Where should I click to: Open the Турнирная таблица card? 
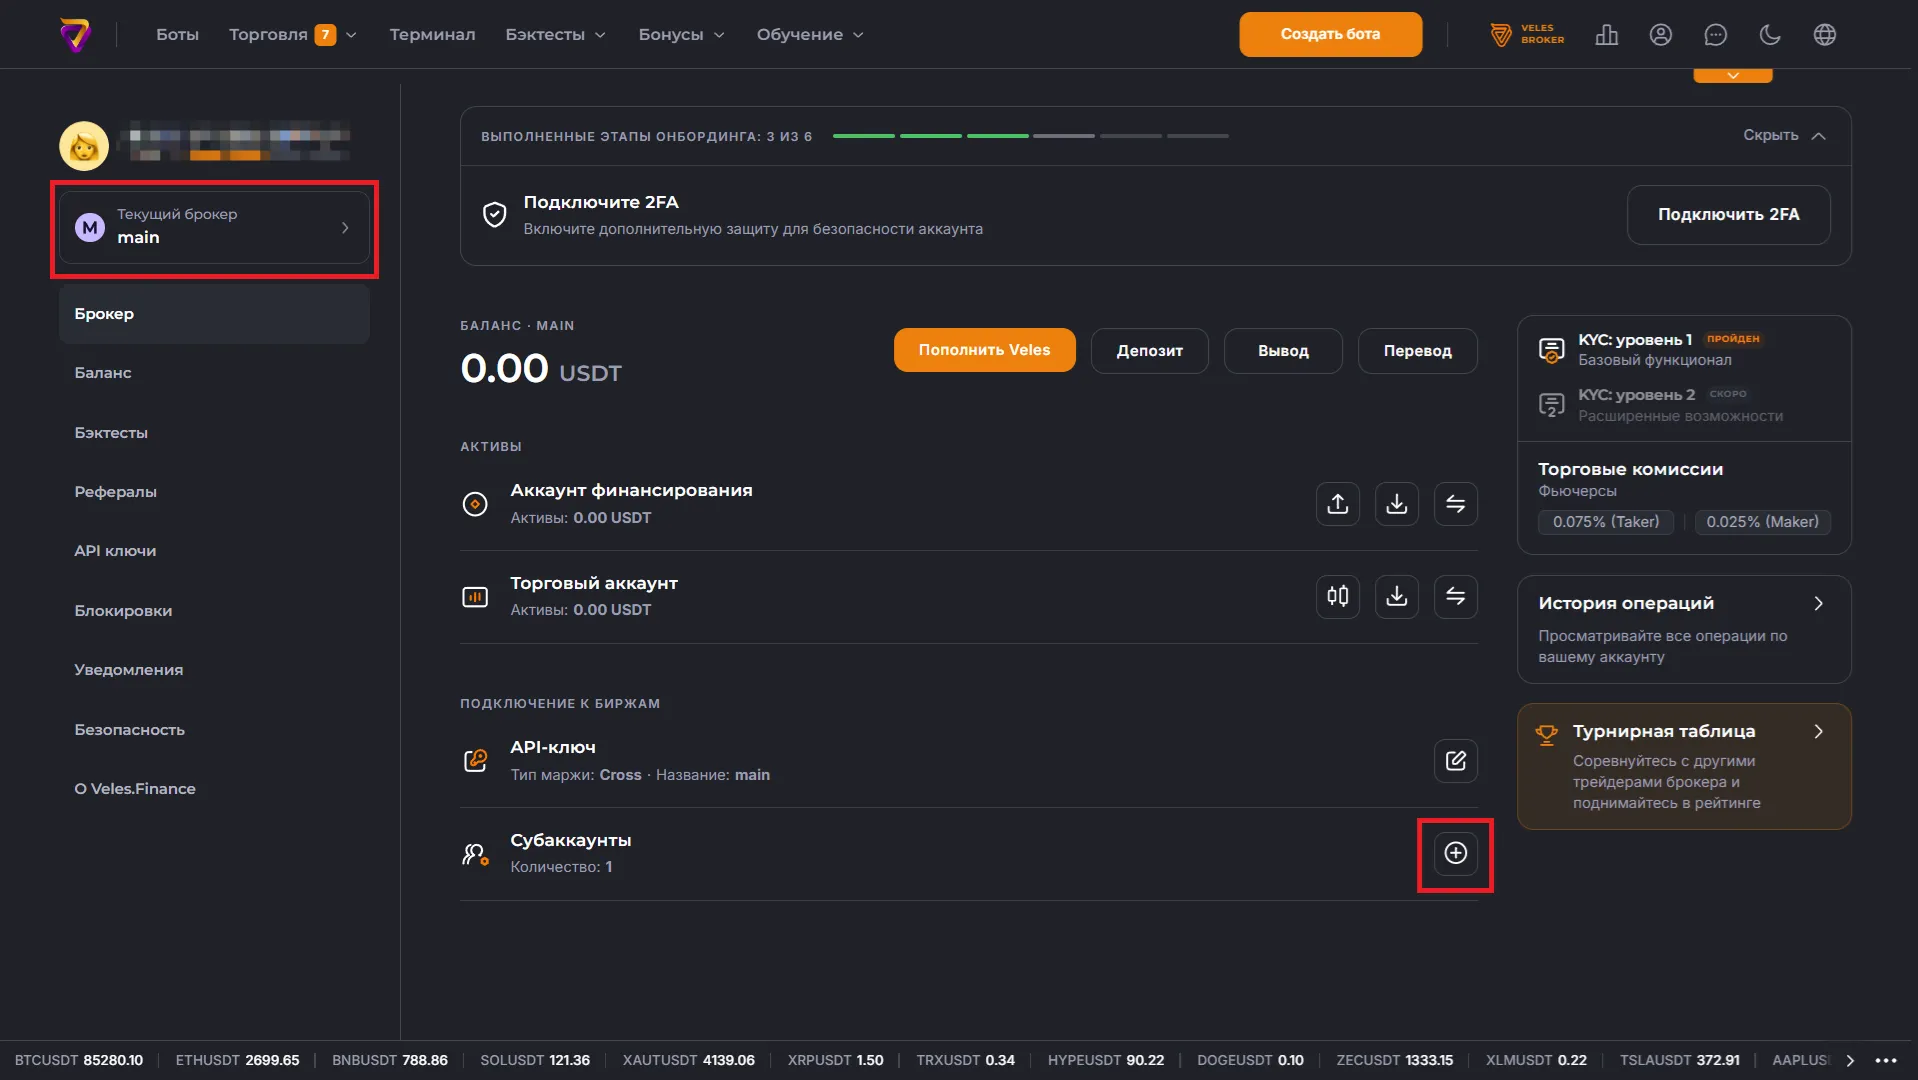pyautogui.click(x=1684, y=766)
